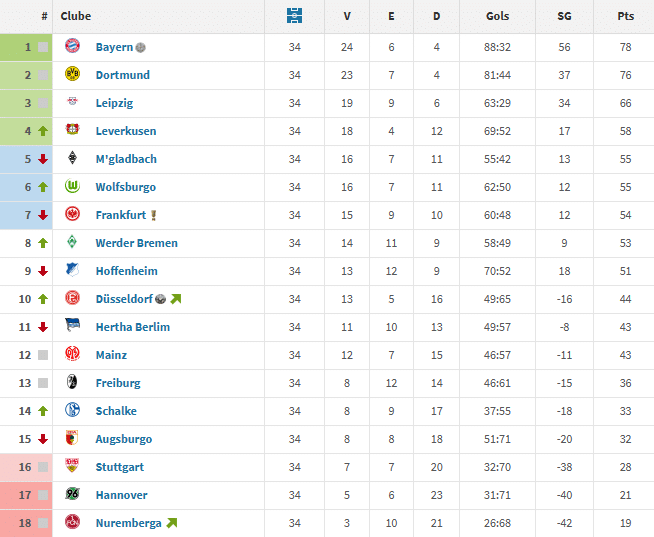Click the Hertha Berlim crest icon
654x537 pixels.
pyautogui.click(x=72, y=327)
